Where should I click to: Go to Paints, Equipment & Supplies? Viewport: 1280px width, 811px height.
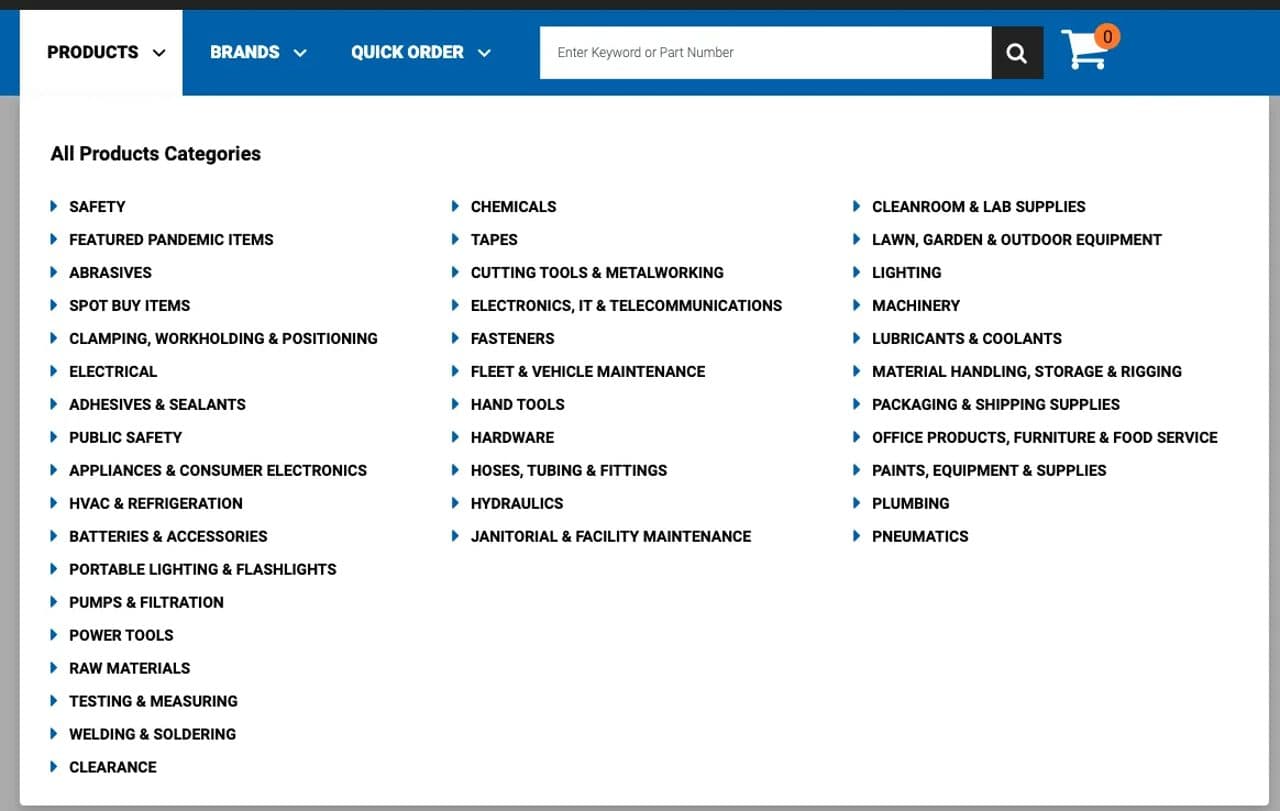pyautogui.click(x=989, y=471)
